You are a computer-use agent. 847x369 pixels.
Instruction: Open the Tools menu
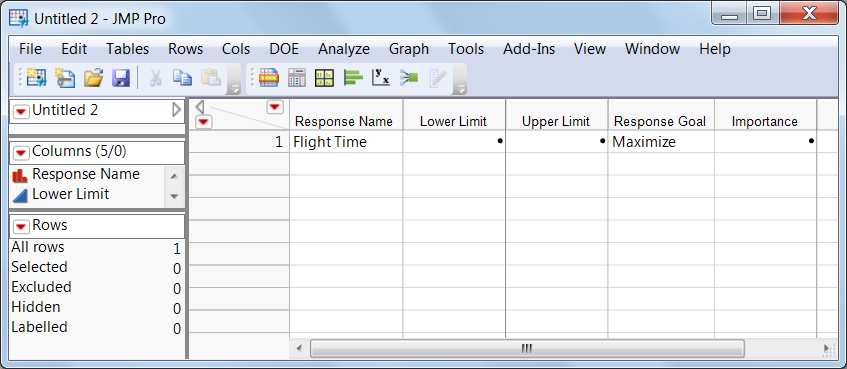[466, 49]
